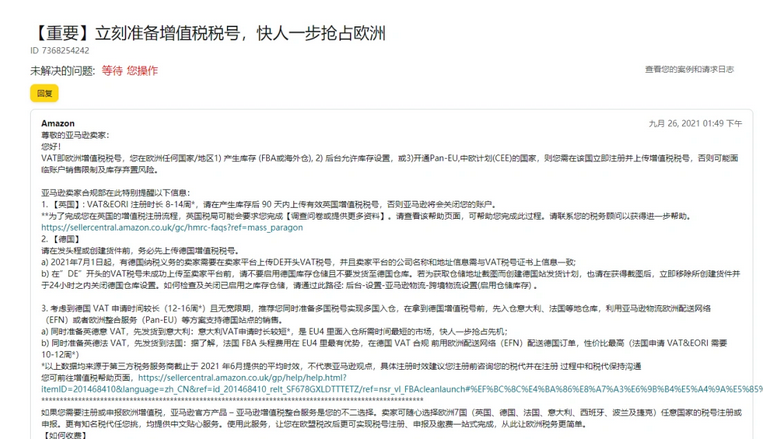The width and height of the screenshot is (784, 446).
Task: Click the 等待 您操作 status text
Action: coord(130,71)
